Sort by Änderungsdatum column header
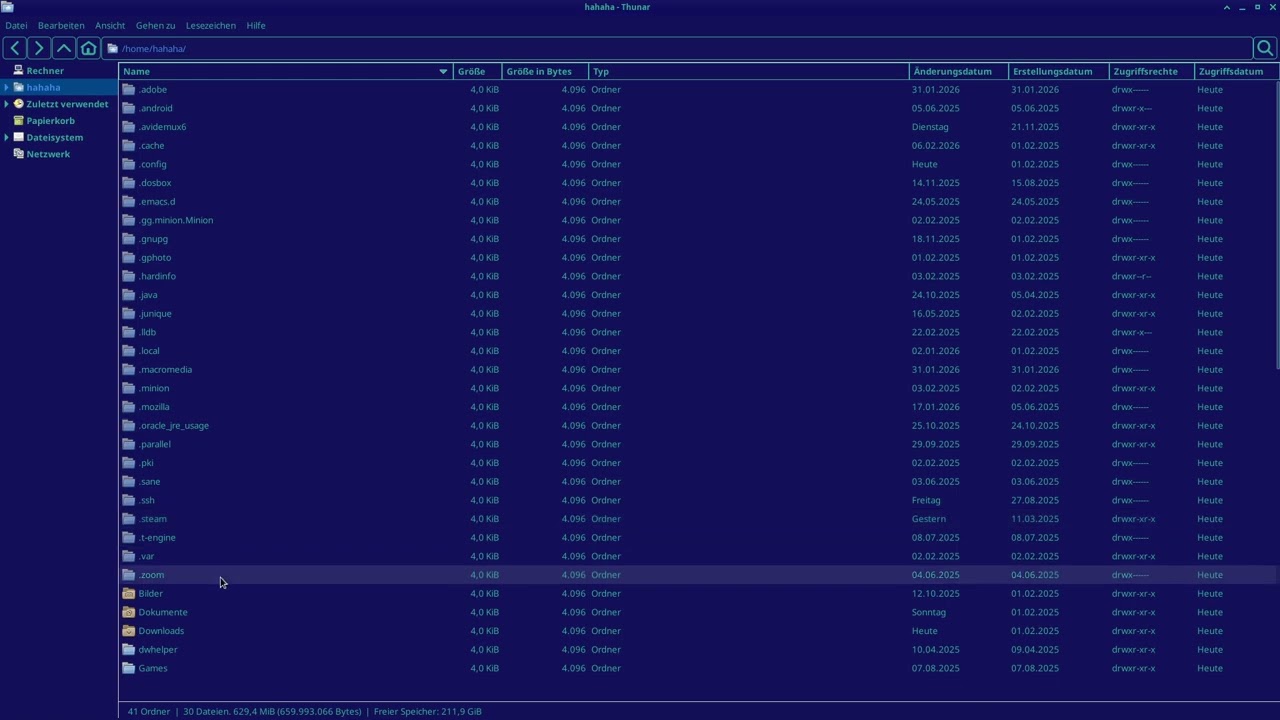This screenshot has height=720, width=1280. pos(959,71)
